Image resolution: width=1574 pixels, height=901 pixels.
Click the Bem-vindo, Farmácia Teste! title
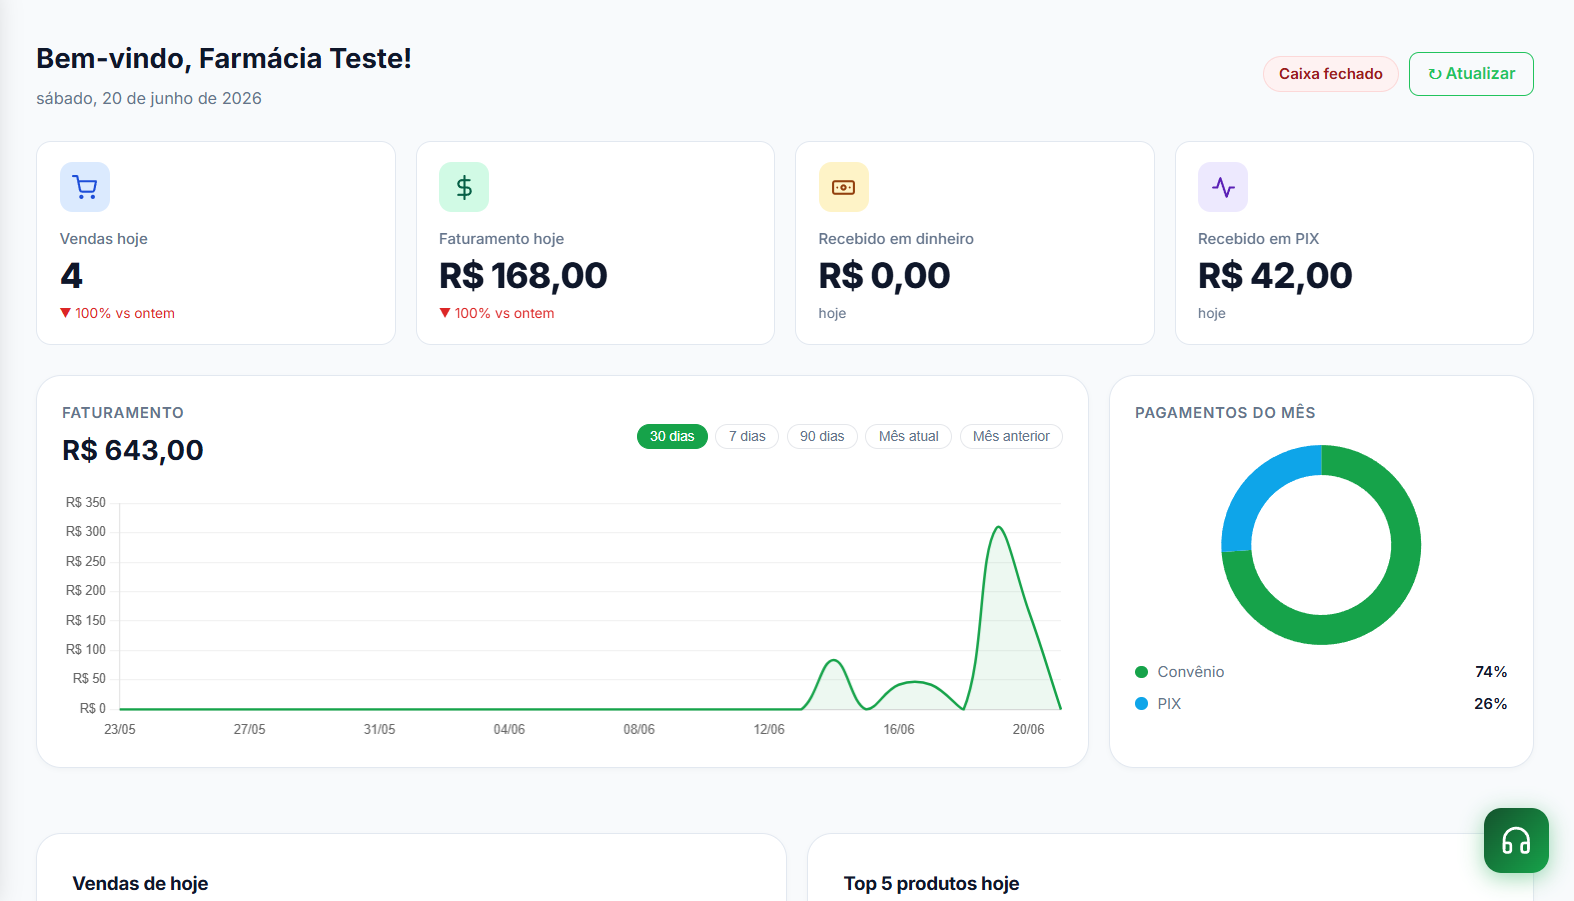tap(224, 58)
